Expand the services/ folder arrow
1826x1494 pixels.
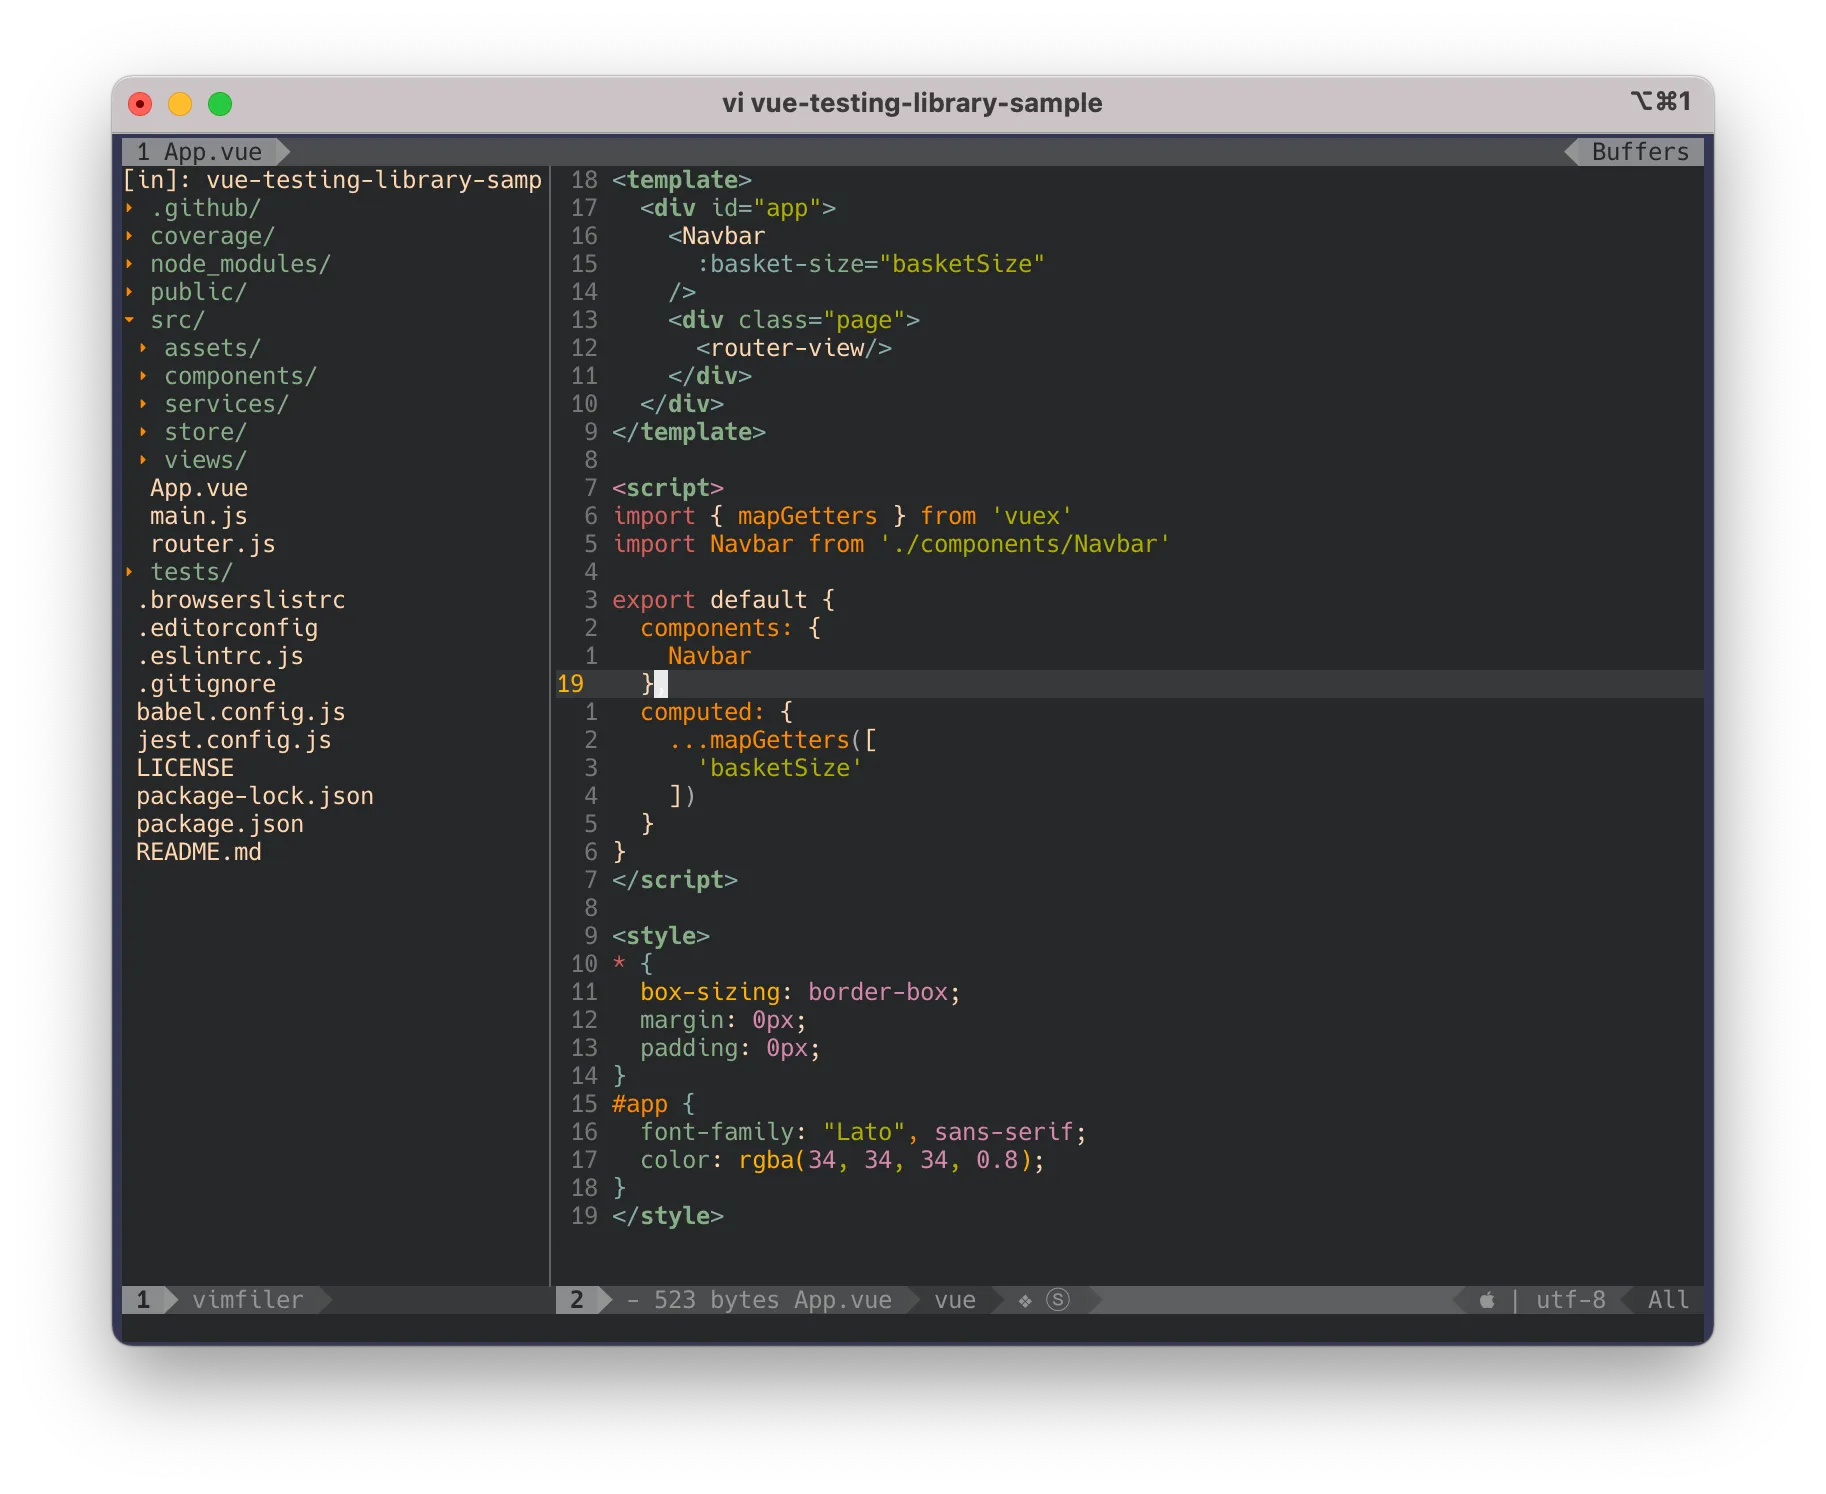point(143,404)
